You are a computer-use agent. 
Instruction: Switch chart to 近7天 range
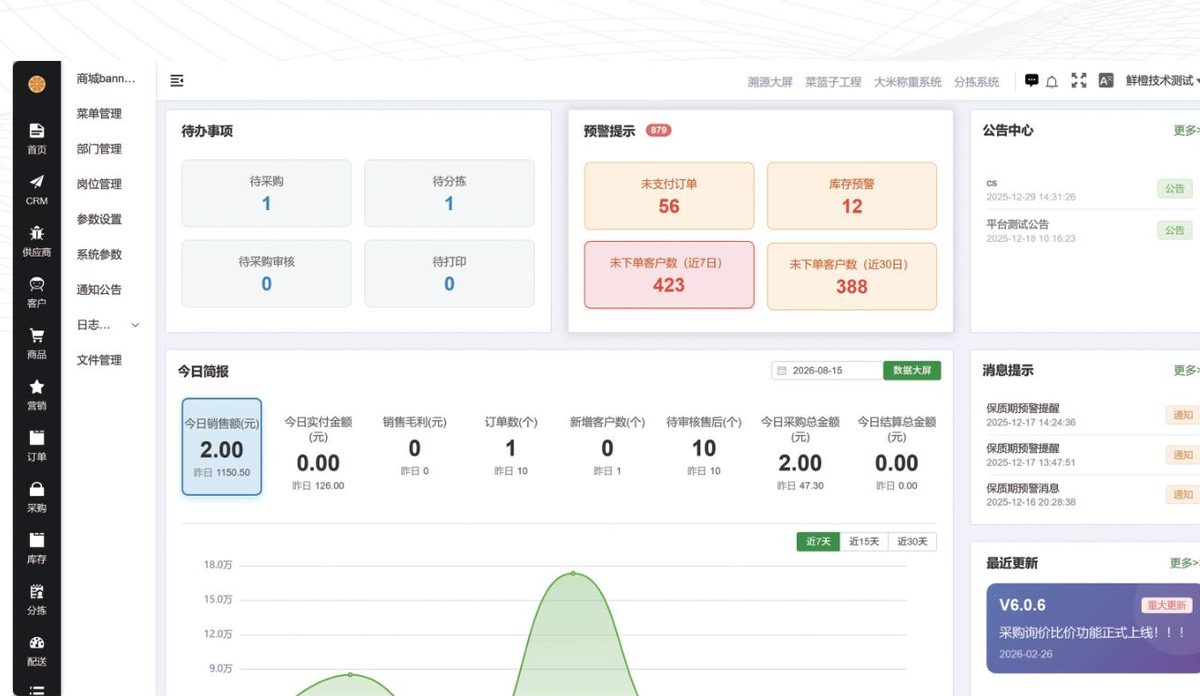coord(818,541)
